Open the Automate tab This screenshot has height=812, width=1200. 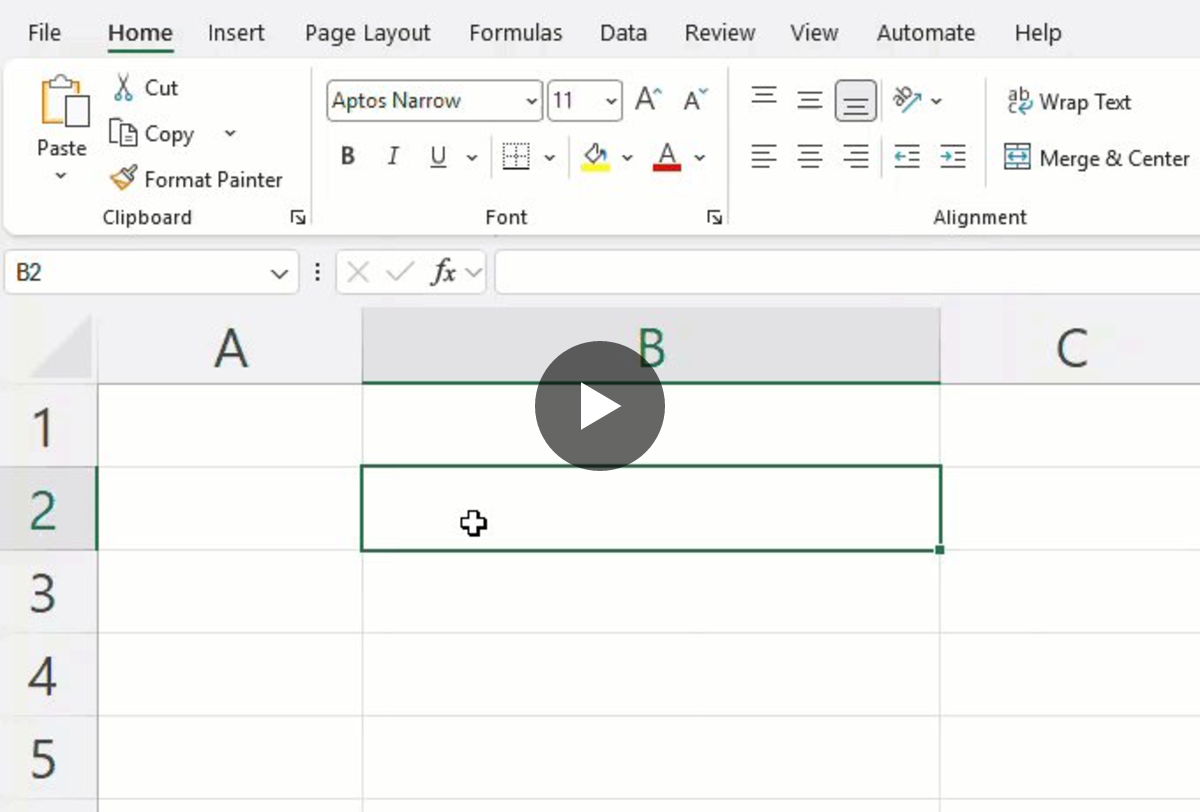tap(926, 33)
